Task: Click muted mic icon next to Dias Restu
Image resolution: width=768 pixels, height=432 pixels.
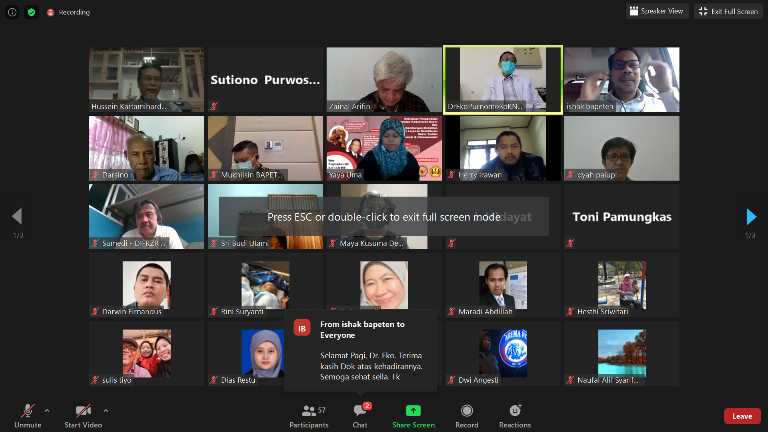Action: [x=214, y=380]
